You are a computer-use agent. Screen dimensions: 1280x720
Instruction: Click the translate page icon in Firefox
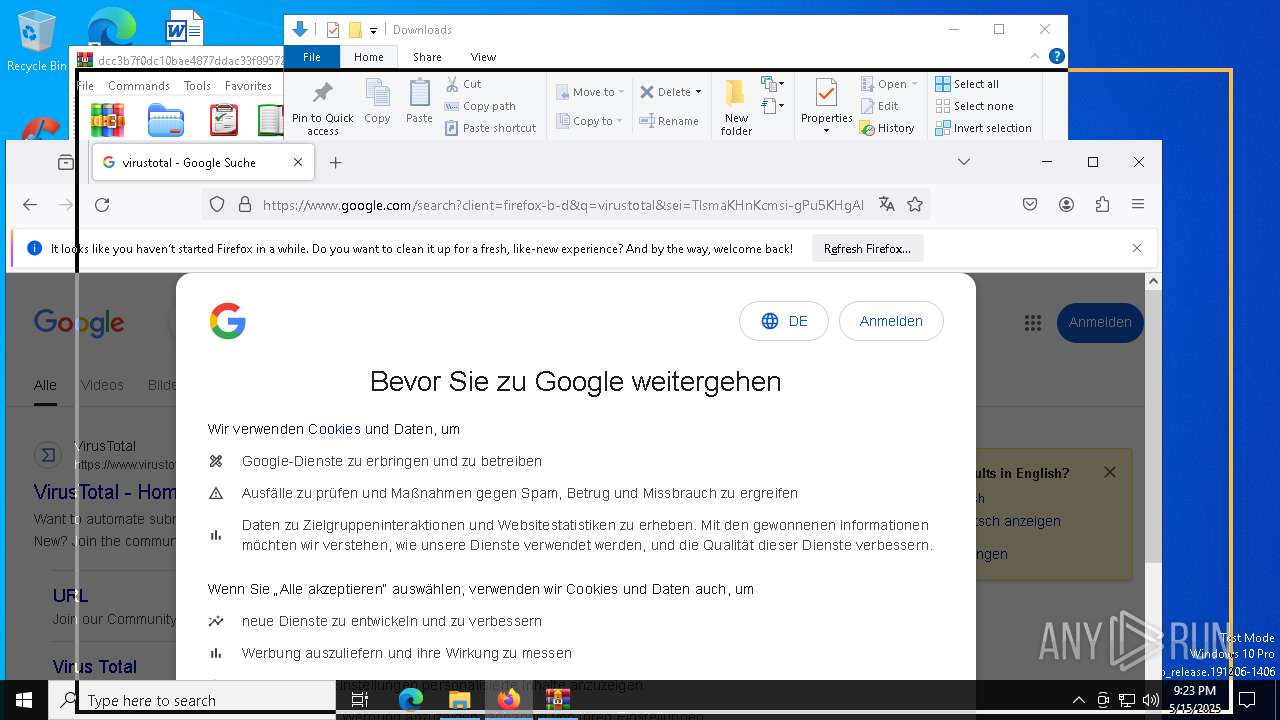[x=886, y=204]
